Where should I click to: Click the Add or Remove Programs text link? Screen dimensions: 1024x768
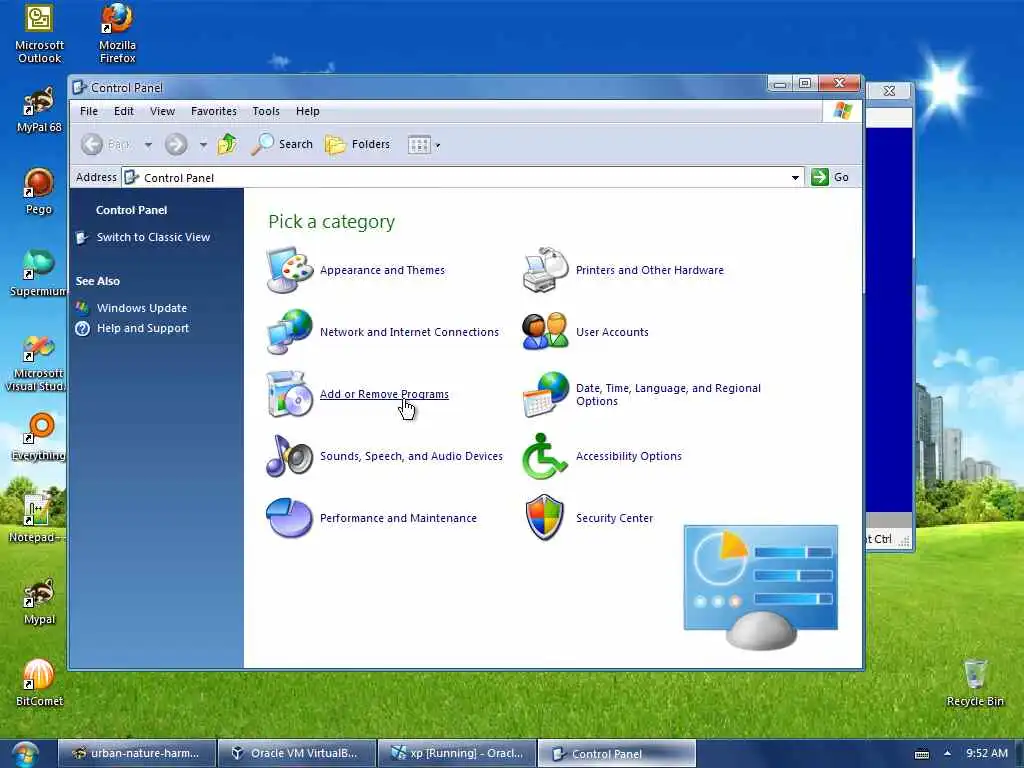click(384, 394)
